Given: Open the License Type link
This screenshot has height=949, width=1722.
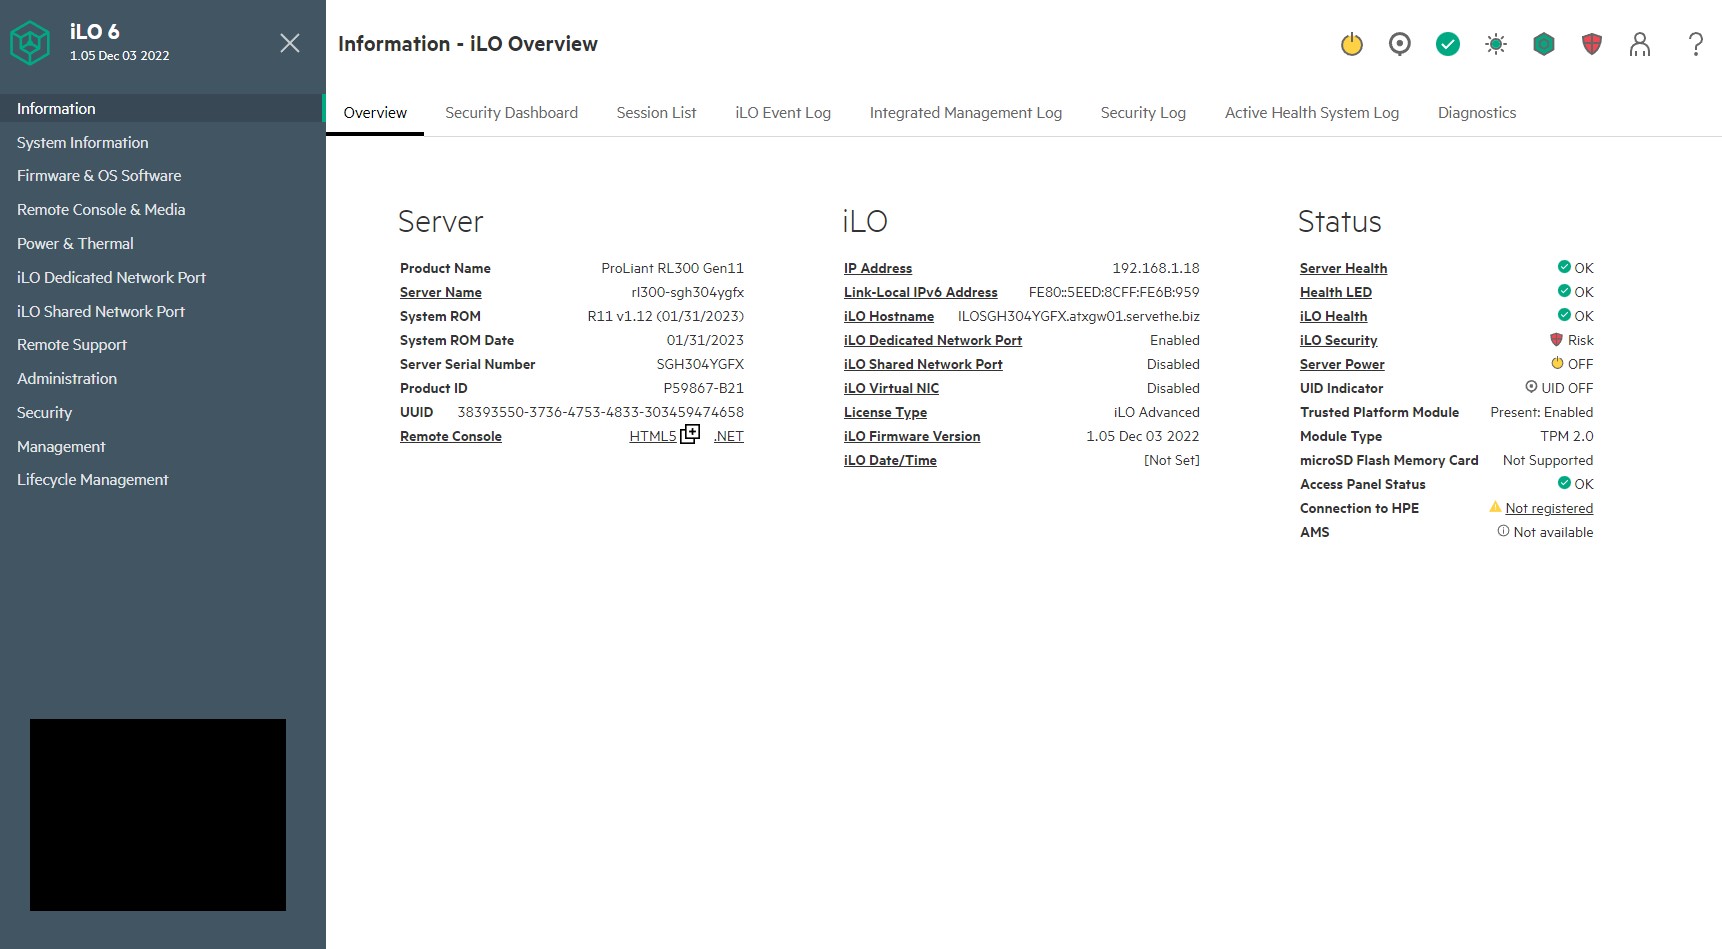Looking at the screenshot, I should 885,412.
